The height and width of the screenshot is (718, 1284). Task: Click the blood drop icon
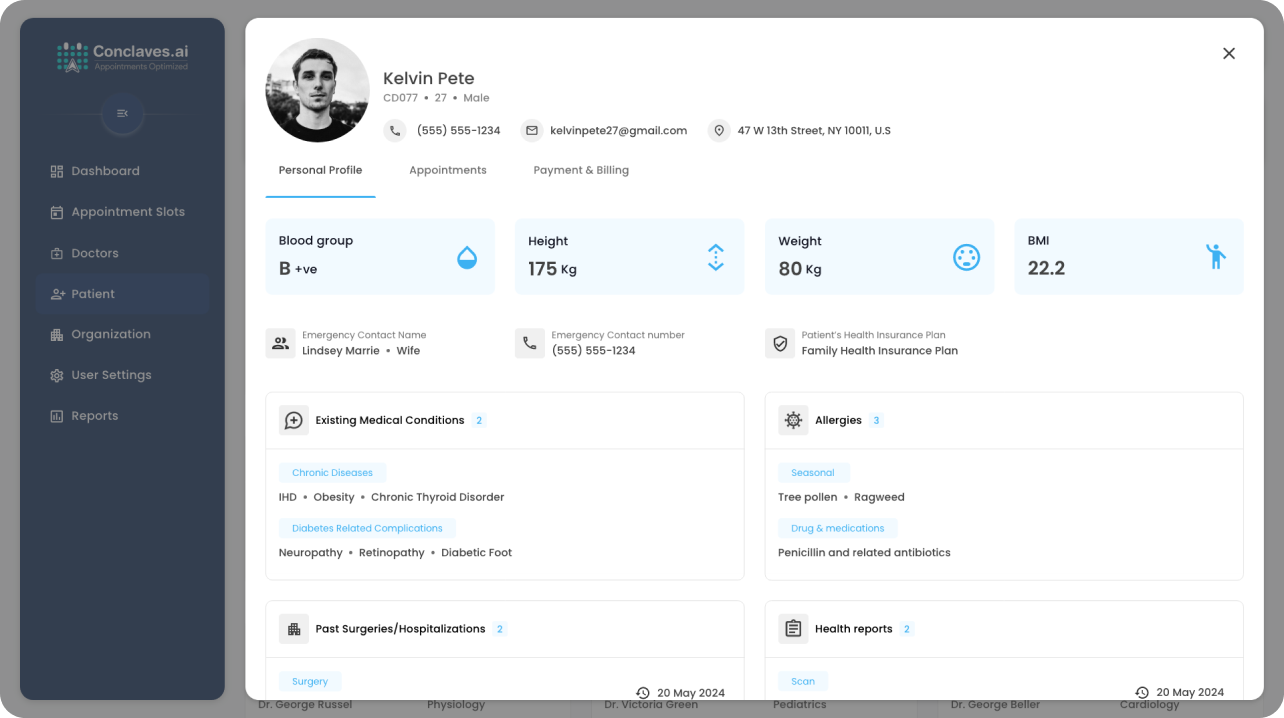pos(467,257)
